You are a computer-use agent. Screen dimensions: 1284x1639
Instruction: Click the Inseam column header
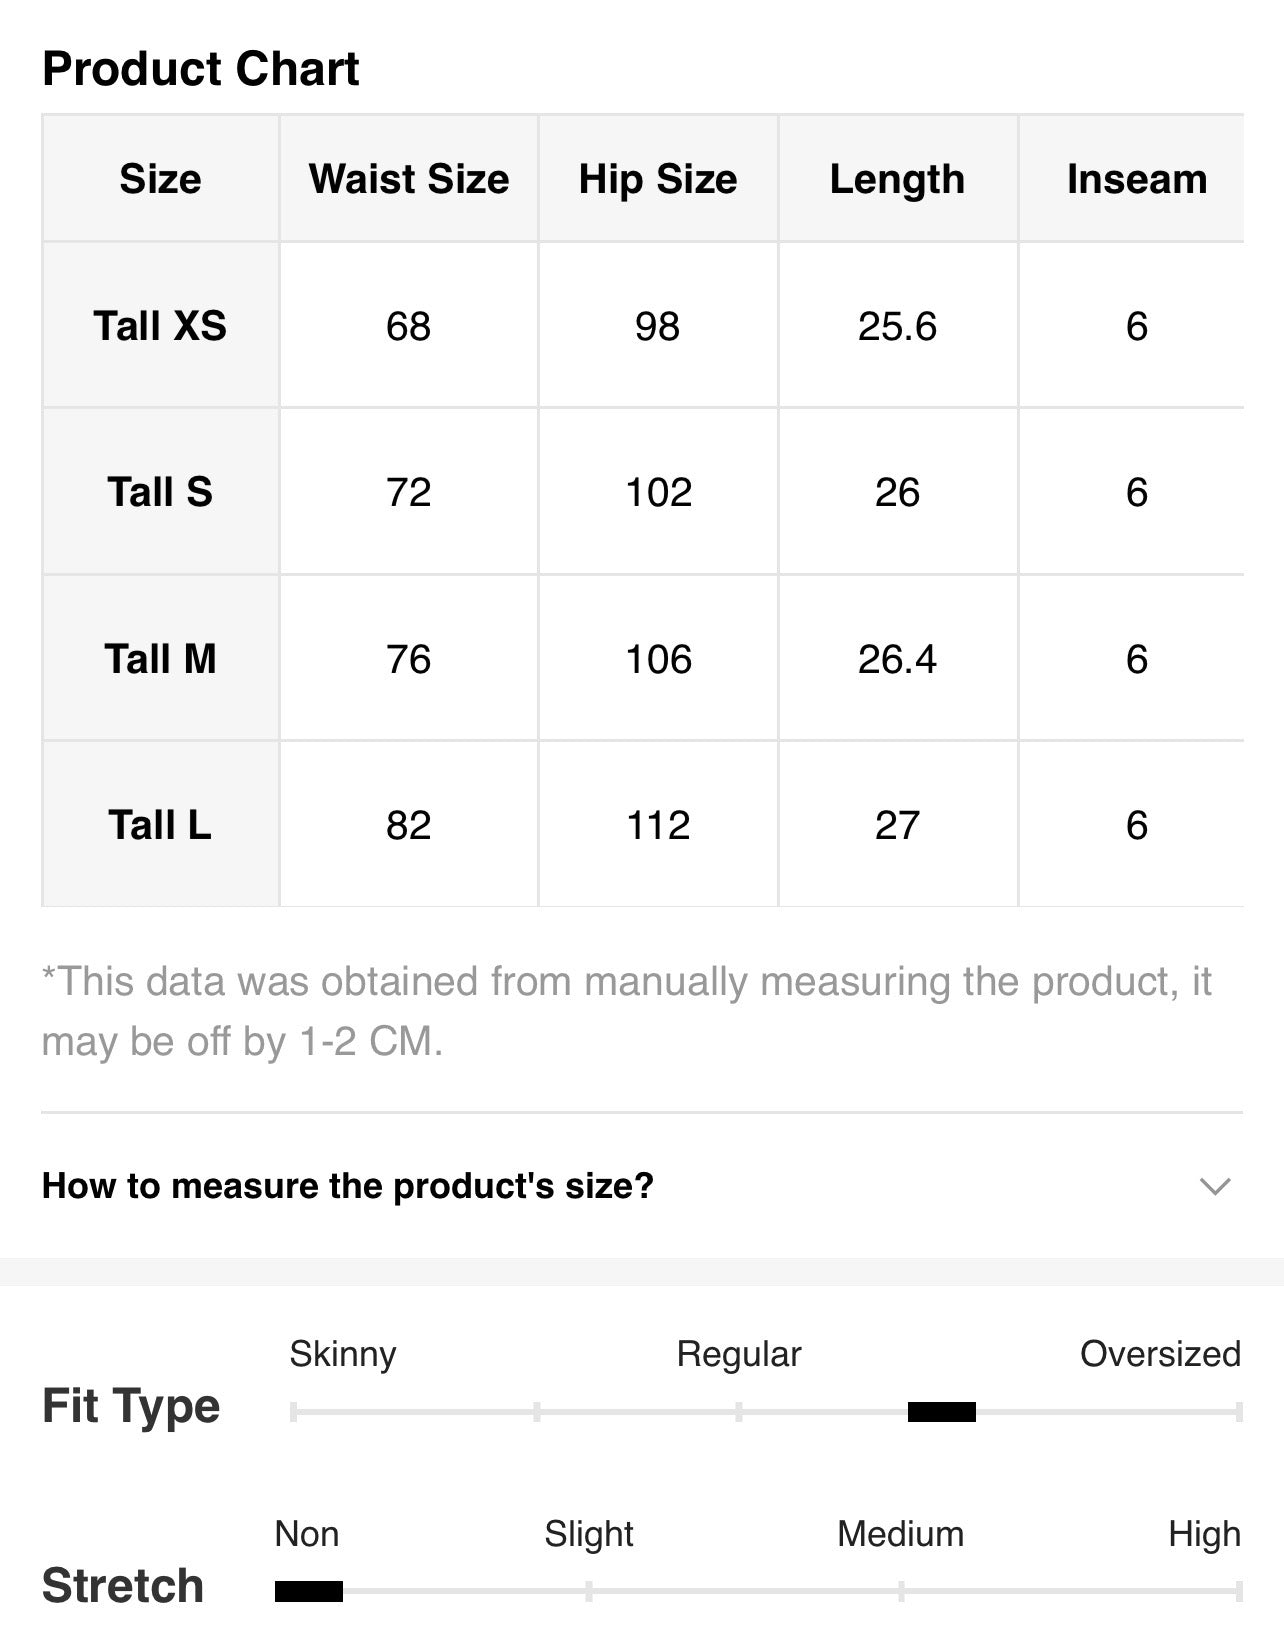coord(1137,179)
